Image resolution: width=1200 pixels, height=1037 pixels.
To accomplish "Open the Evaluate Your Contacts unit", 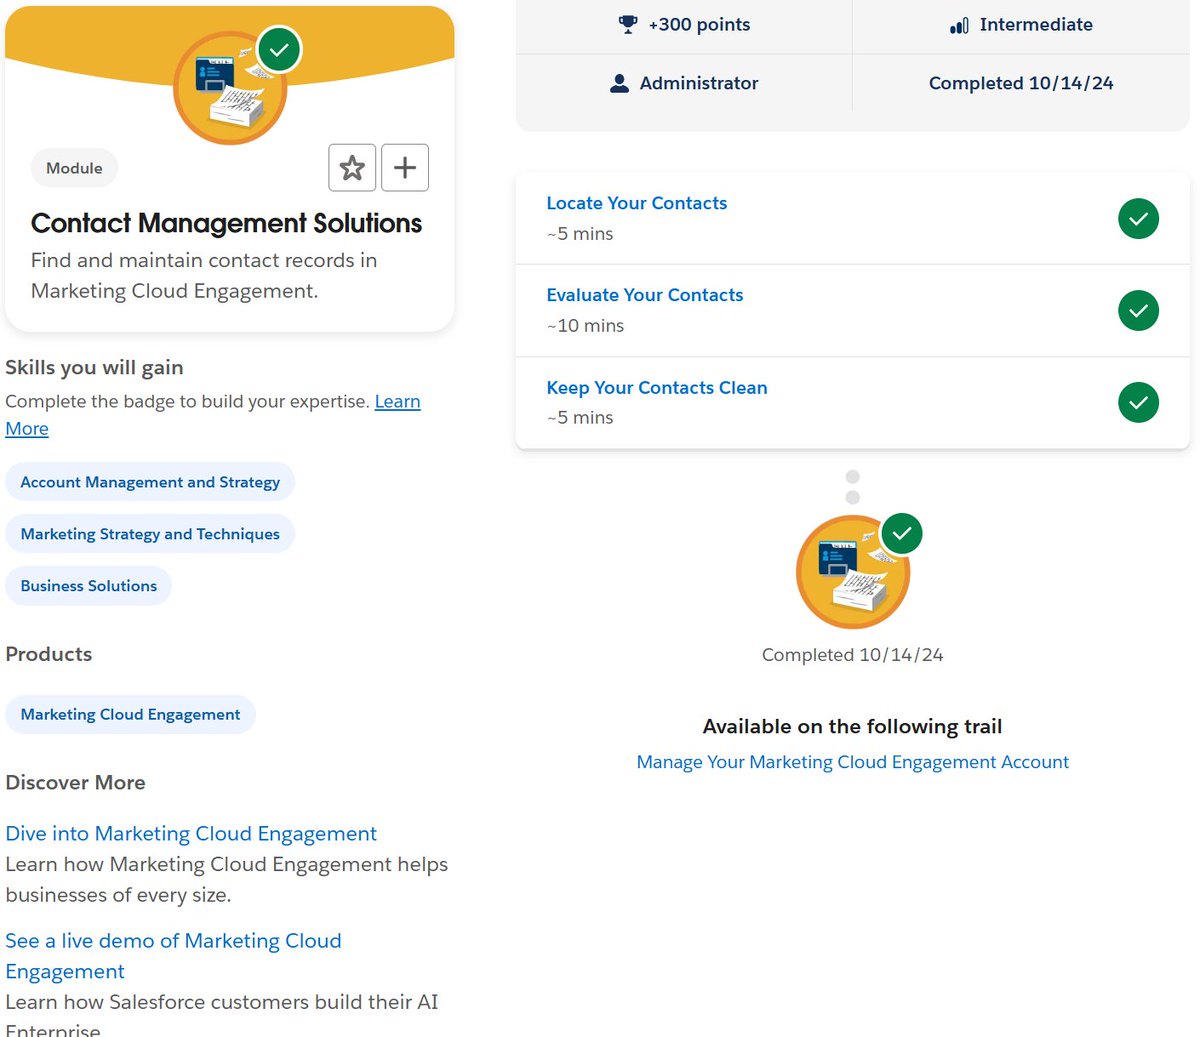I will pos(645,295).
